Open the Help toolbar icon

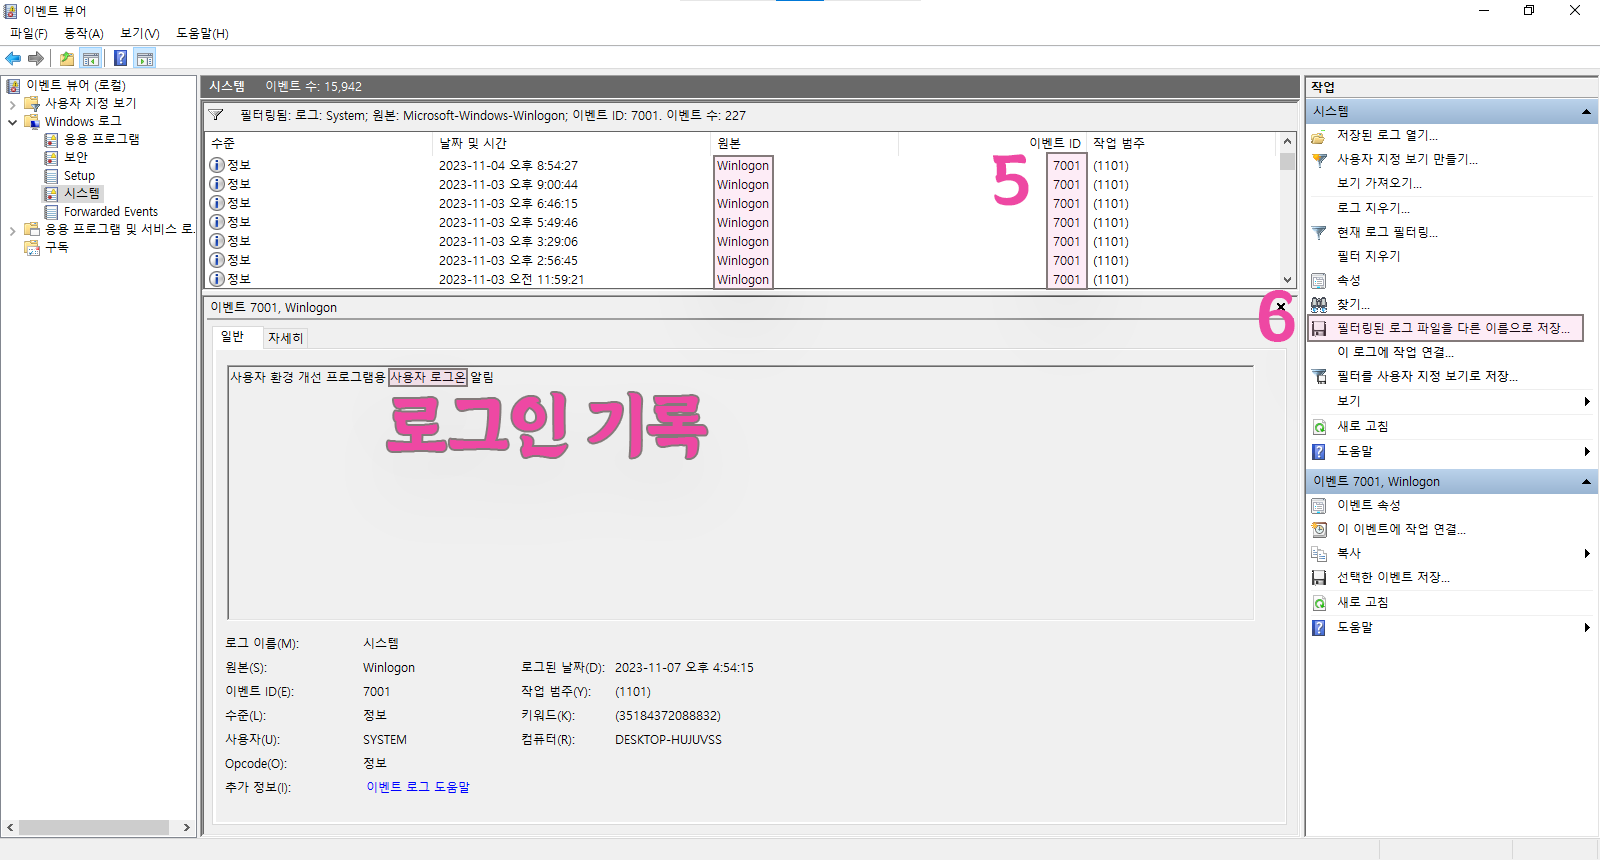pos(120,58)
